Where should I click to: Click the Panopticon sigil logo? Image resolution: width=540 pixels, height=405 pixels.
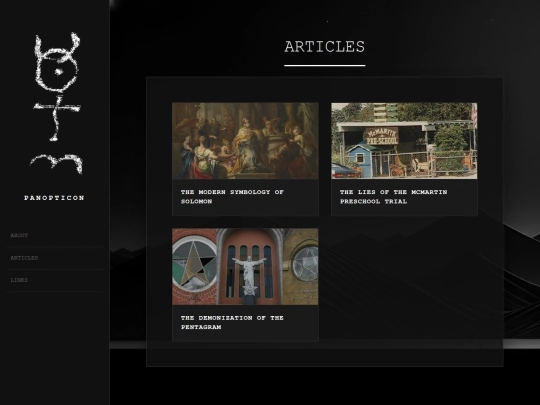coord(57,103)
